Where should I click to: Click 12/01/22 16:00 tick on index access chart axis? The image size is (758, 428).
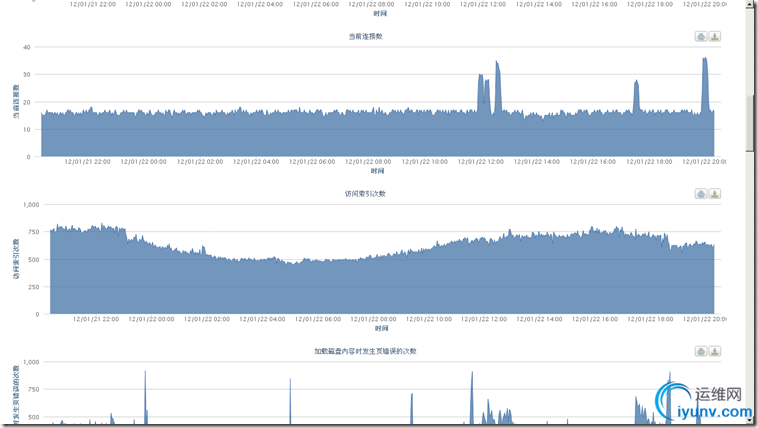click(595, 319)
